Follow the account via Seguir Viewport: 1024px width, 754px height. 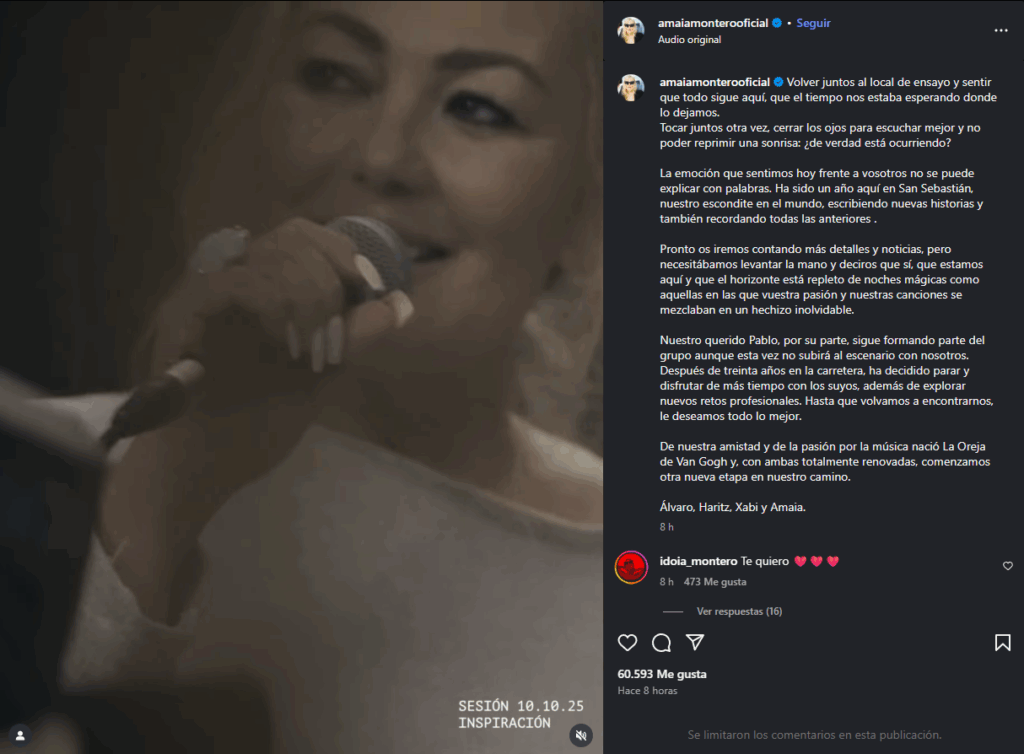[813, 23]
